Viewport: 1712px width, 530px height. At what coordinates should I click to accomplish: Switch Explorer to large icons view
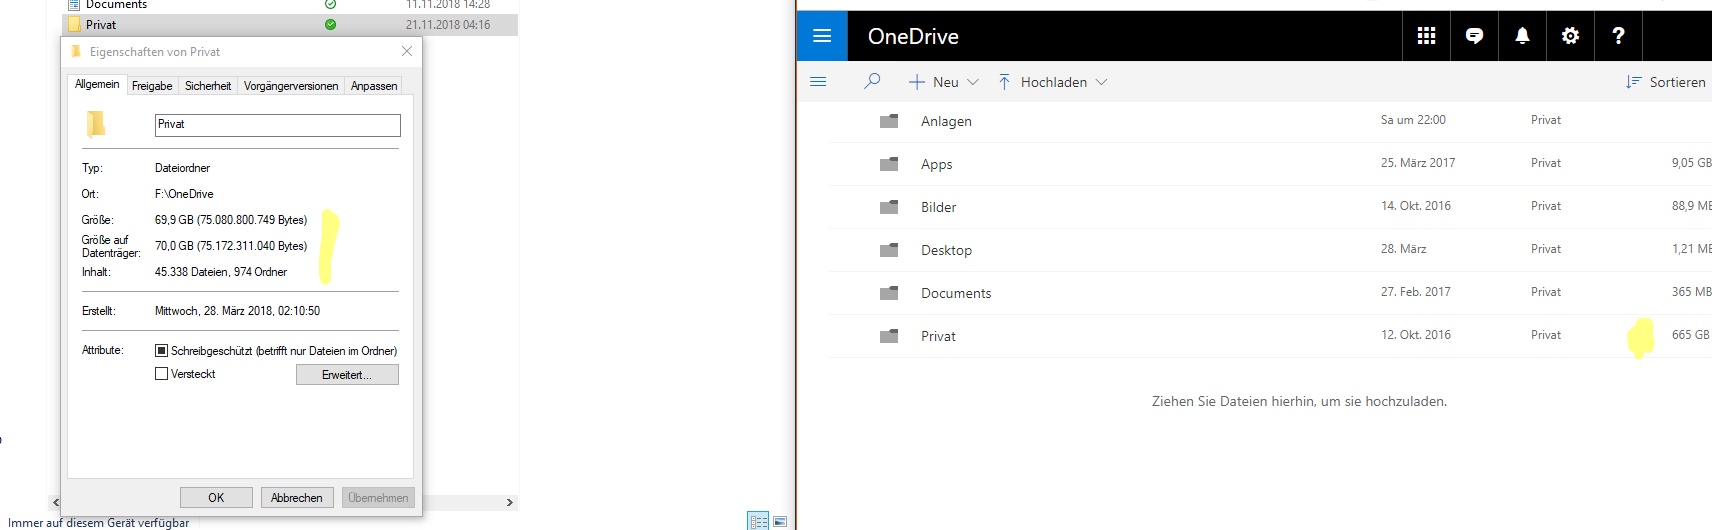(x=780, y=521)
